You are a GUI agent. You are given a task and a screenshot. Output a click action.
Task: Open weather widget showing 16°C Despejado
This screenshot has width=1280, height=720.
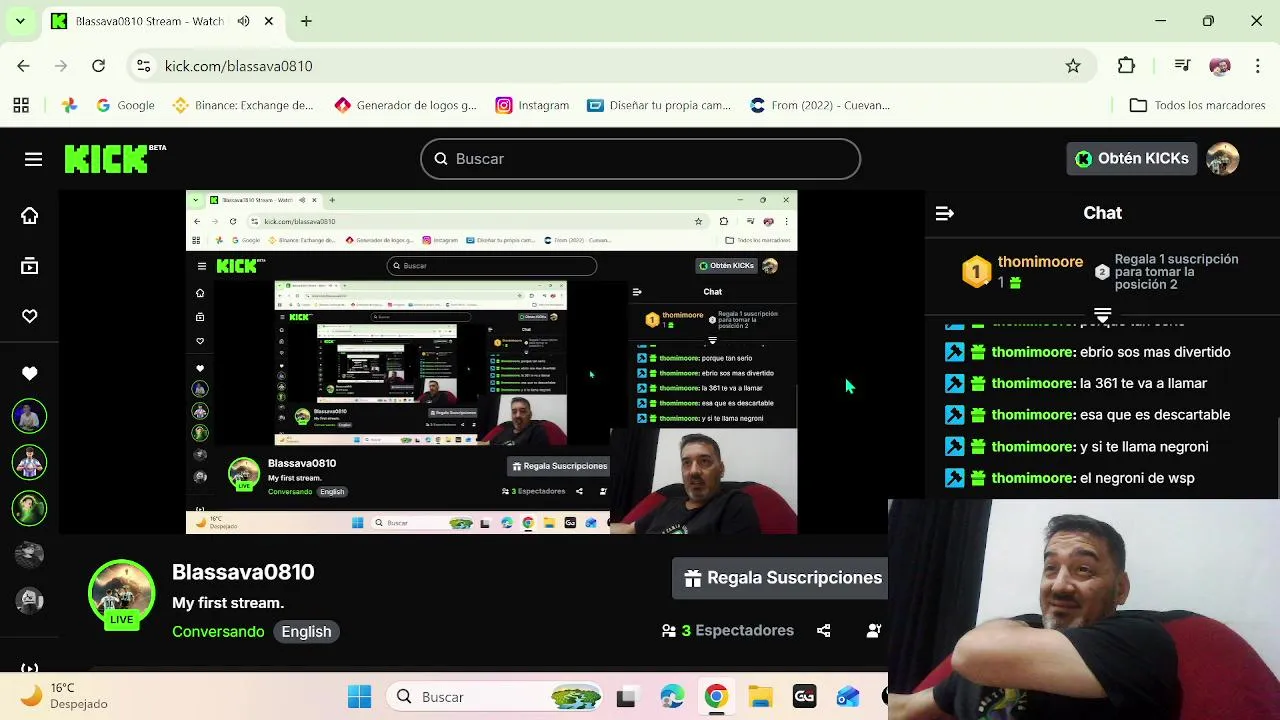(x=65, y=696)
